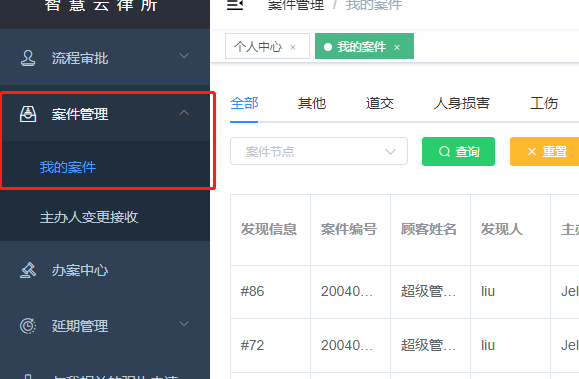Screen dimensions: 579x379
Task: Select the 道交 category tab
Action: (380, 103)
